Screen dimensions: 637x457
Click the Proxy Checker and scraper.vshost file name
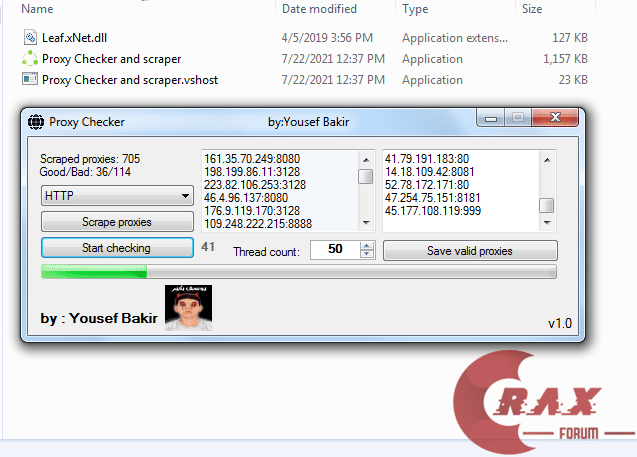(x=130, y=80)
